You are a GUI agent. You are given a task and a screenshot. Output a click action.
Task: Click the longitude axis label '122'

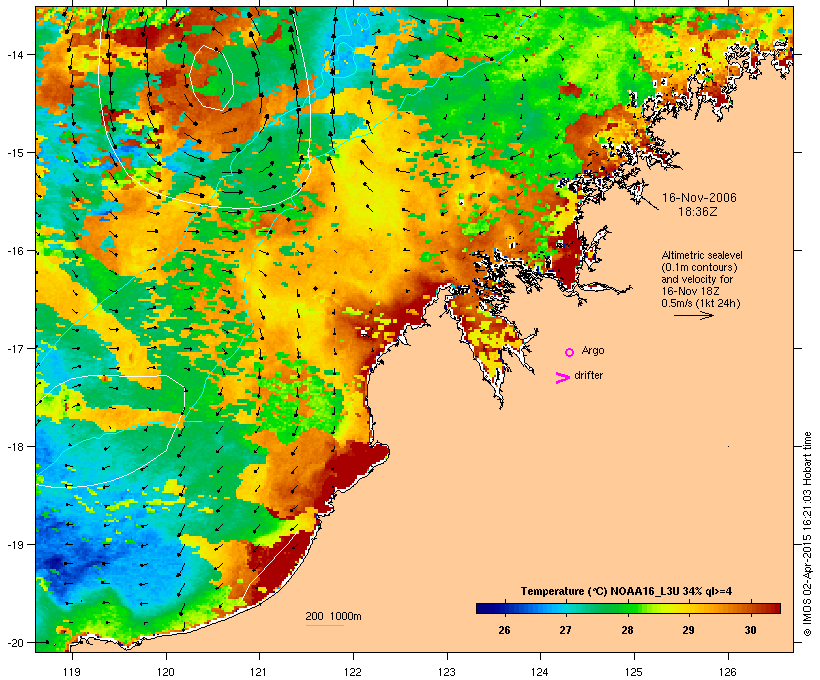(353, 672)
